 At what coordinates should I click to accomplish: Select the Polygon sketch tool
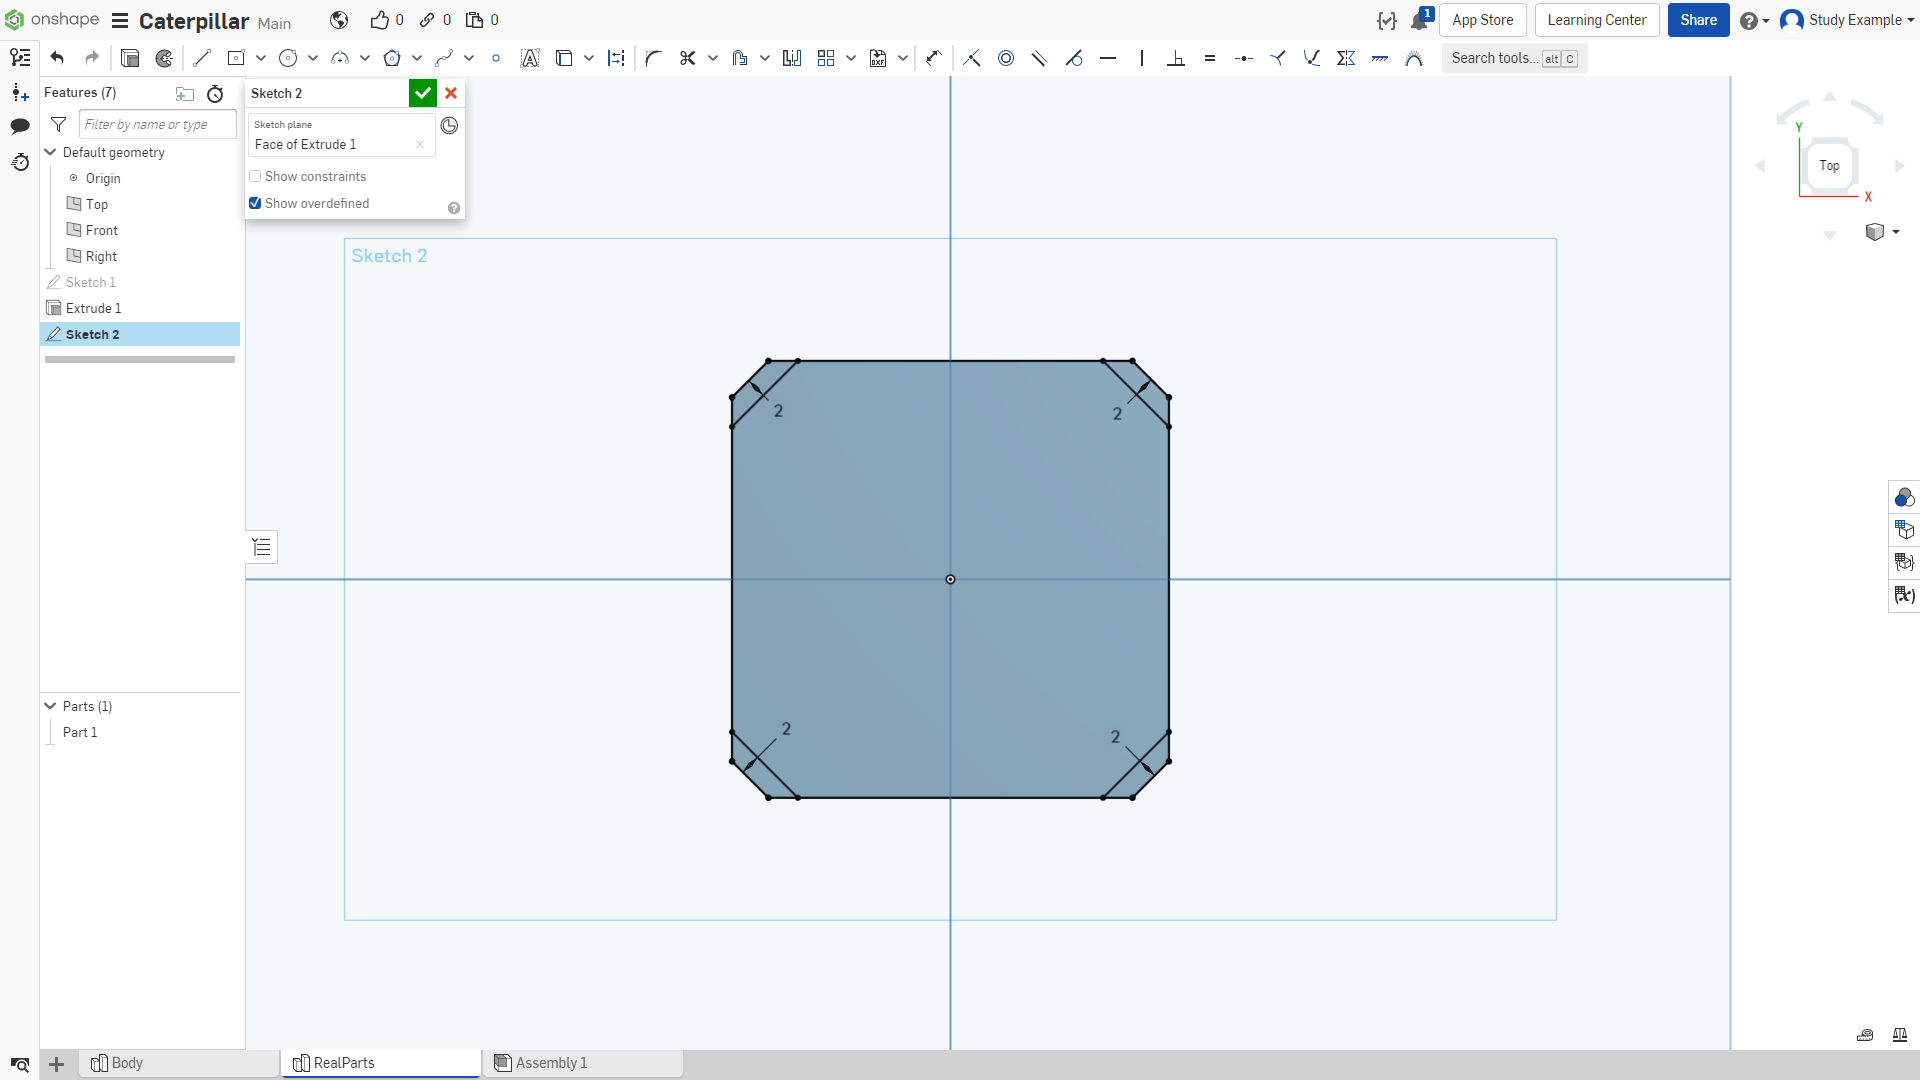tap(392, 58)
